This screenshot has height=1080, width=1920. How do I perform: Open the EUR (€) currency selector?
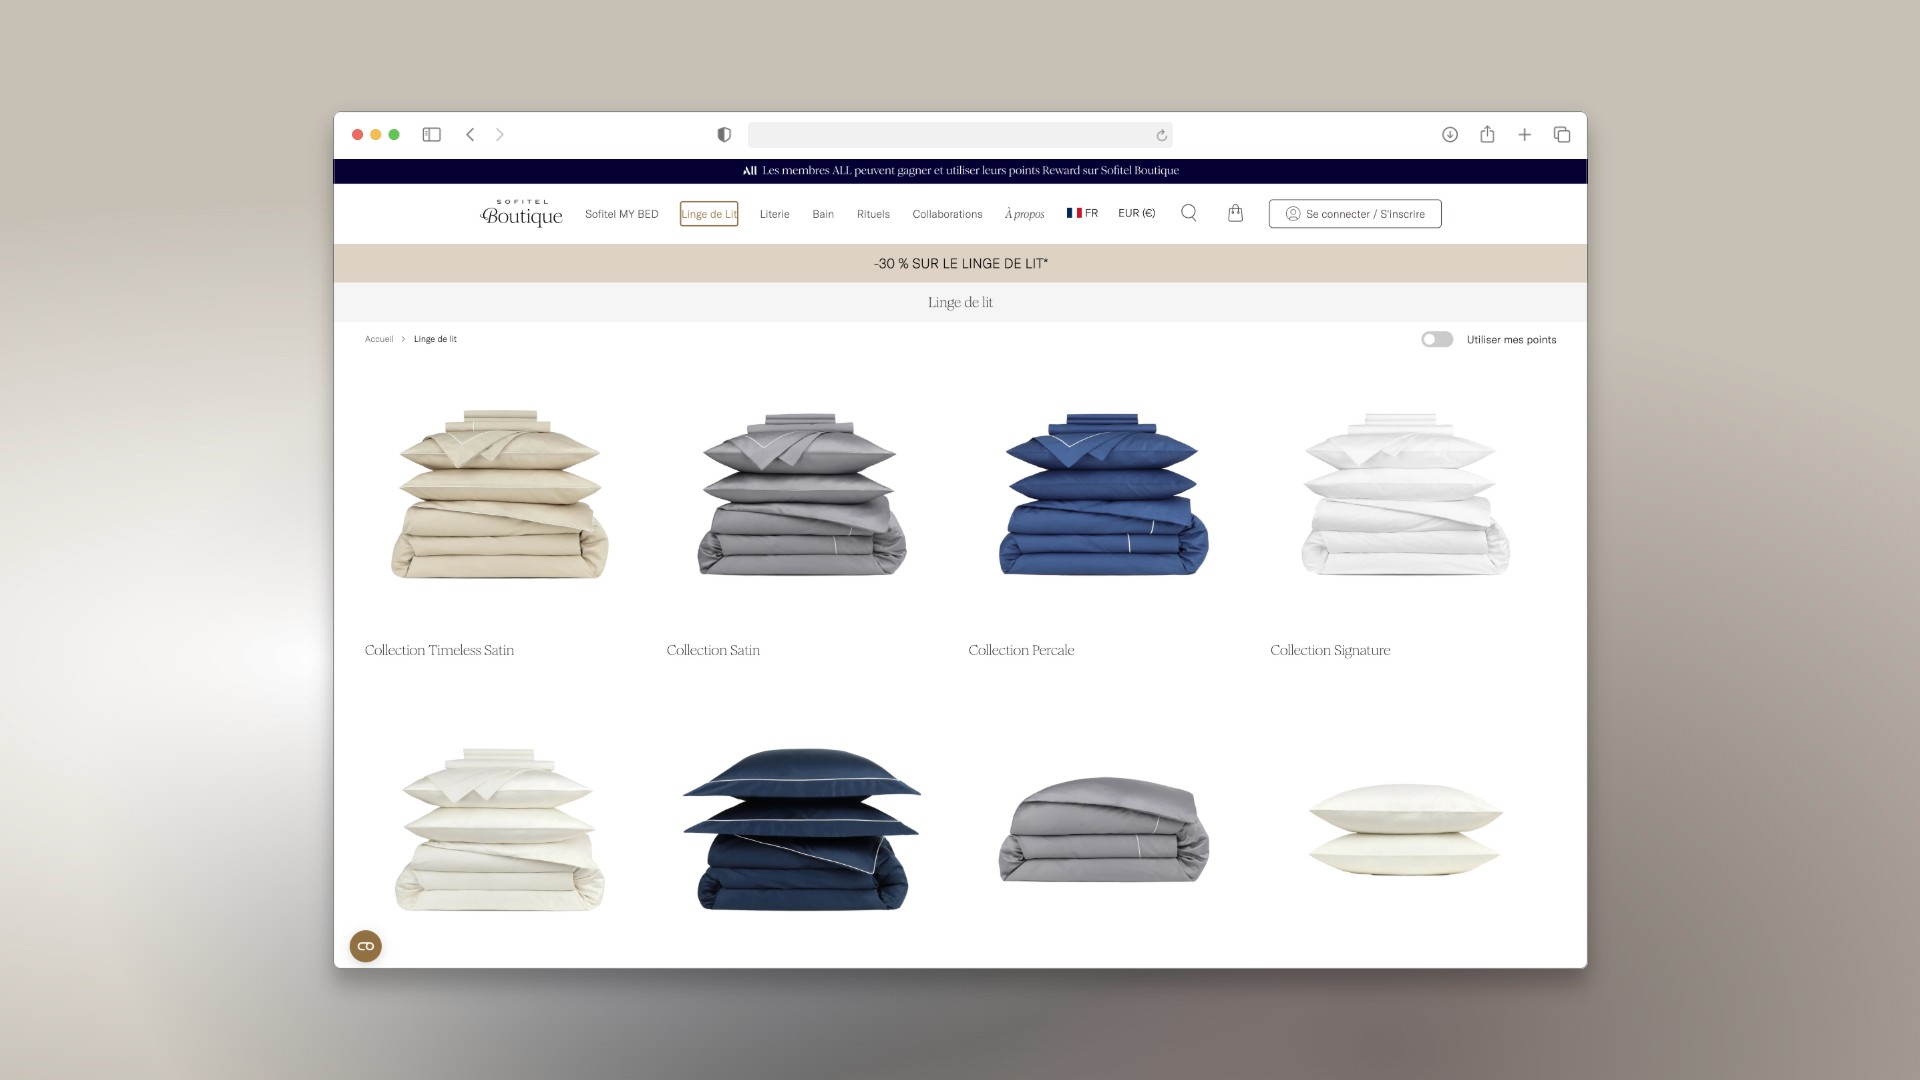(x=1136, y=213)
